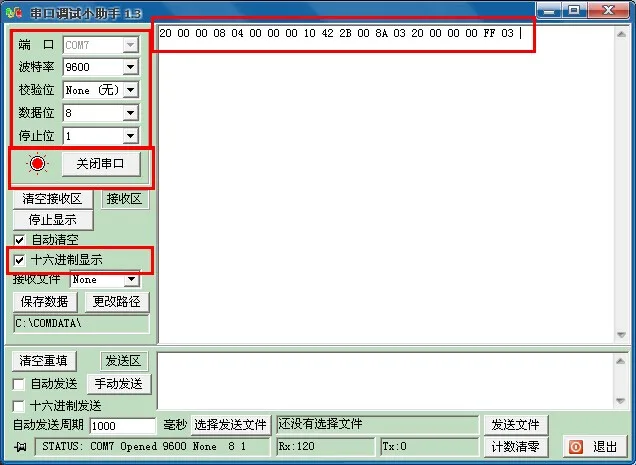
Task: Enable the 十六进制发送 checkbox
Action: [x=19, y=406]
